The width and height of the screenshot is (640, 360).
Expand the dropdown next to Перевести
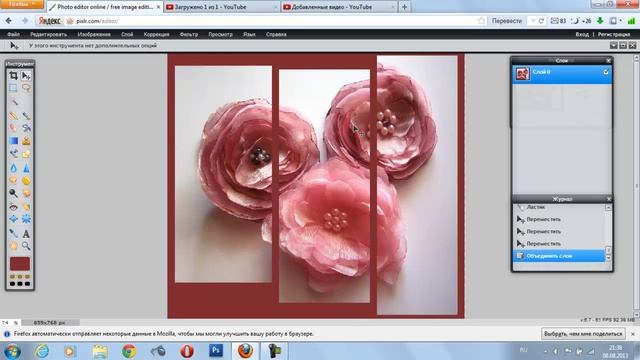pyautogui.click(x=533, y=21)
